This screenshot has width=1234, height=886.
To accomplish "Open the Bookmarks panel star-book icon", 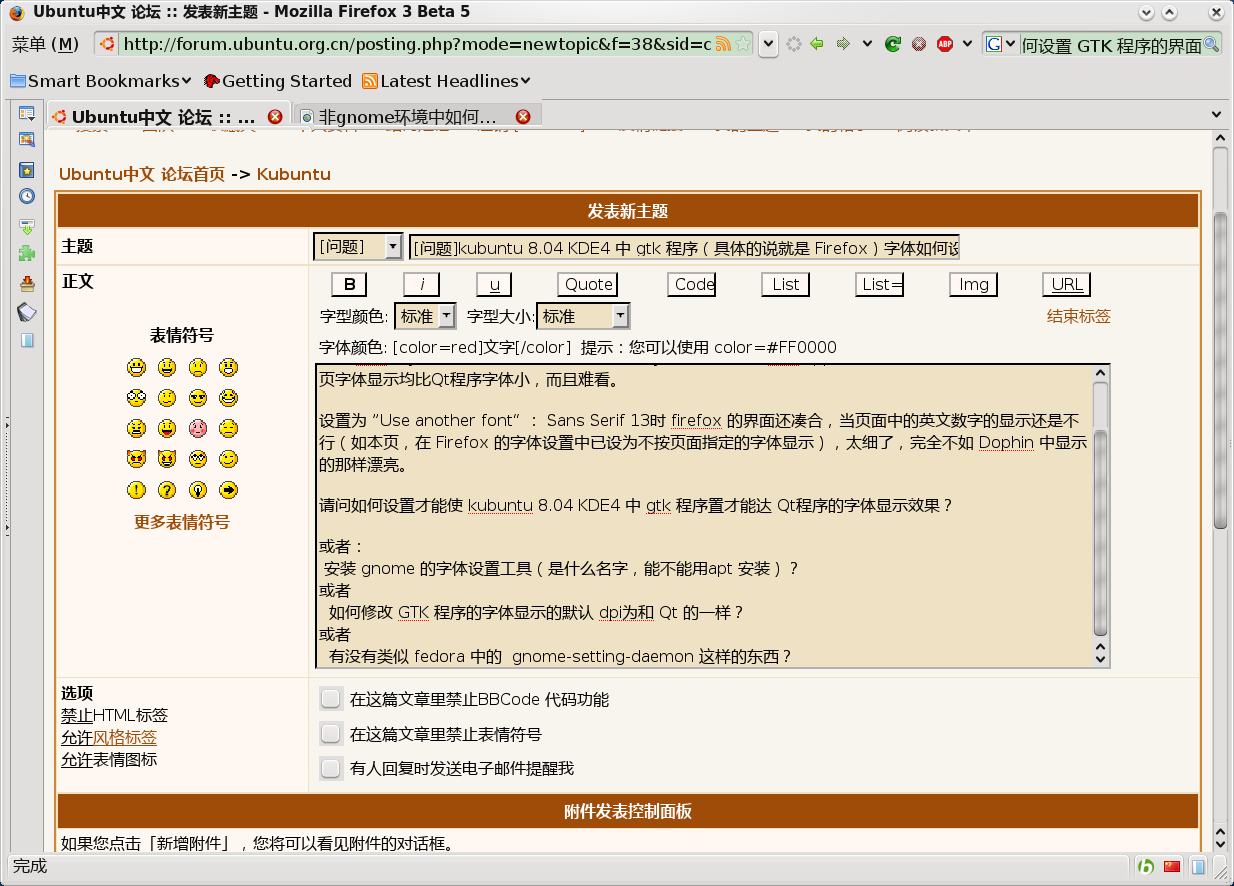I will [x=27, y=170].
